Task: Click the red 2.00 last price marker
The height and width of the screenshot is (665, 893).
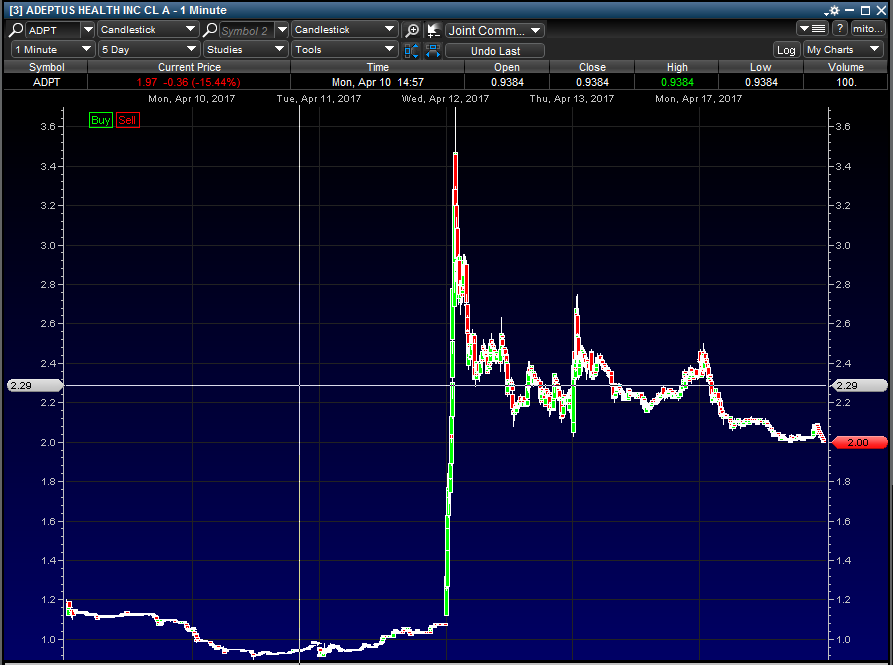Action: point(859,442)
